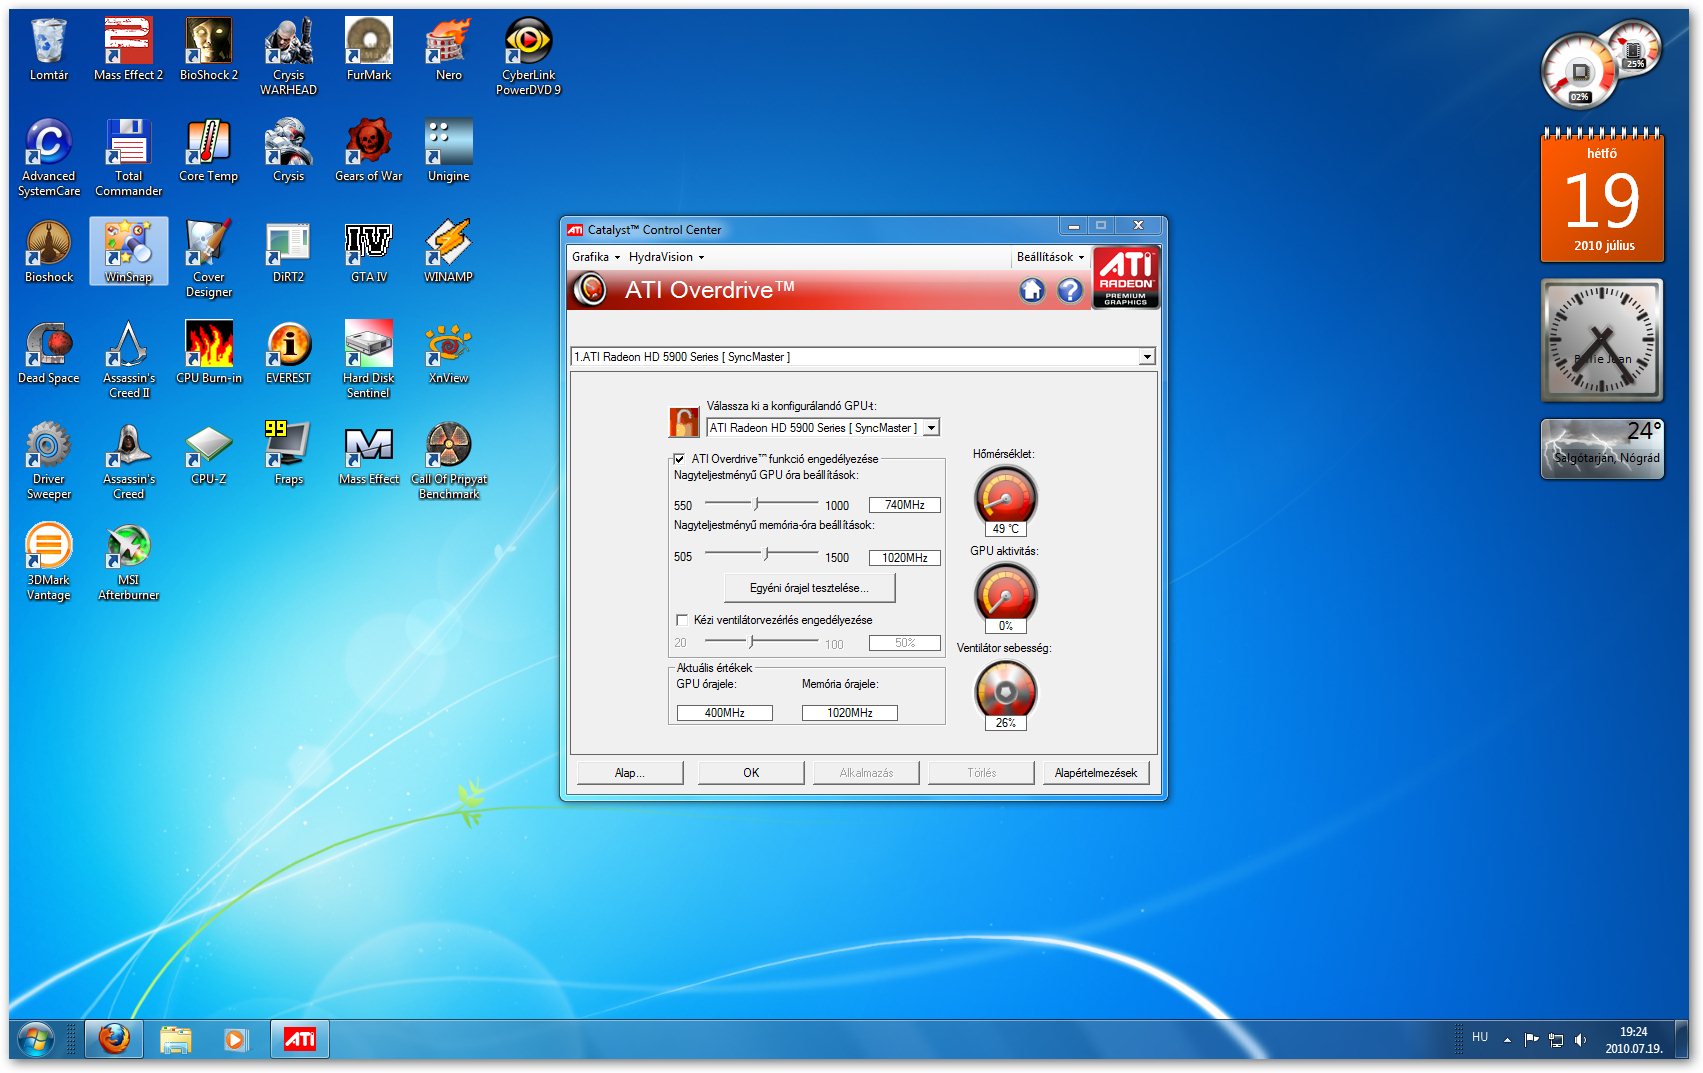Click the Alap... button
The height and width of the screenshot is (1073, 1703).
630,773
